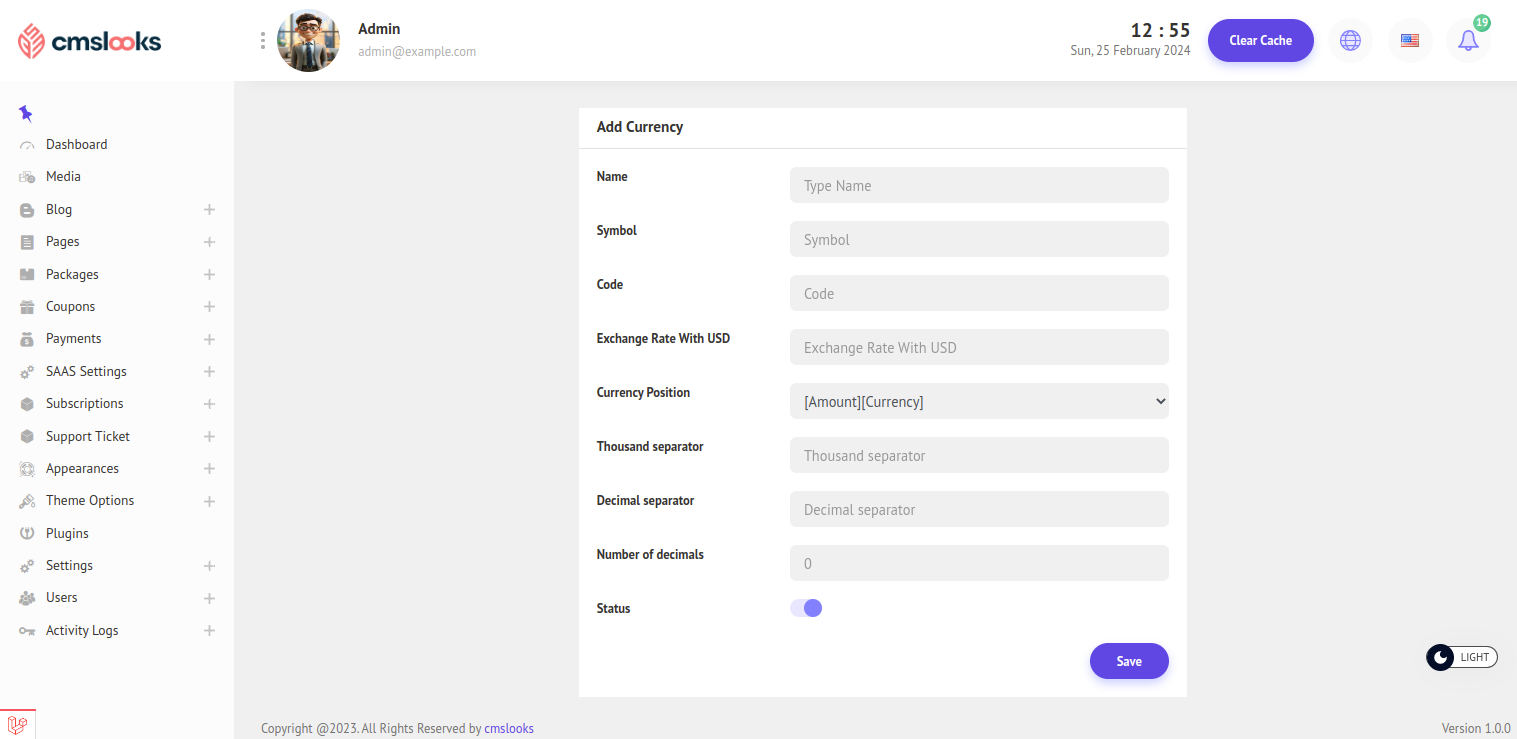Expand the Blog menu plus icon
This screenshot has width=1517, height=739.
(209, 210)
